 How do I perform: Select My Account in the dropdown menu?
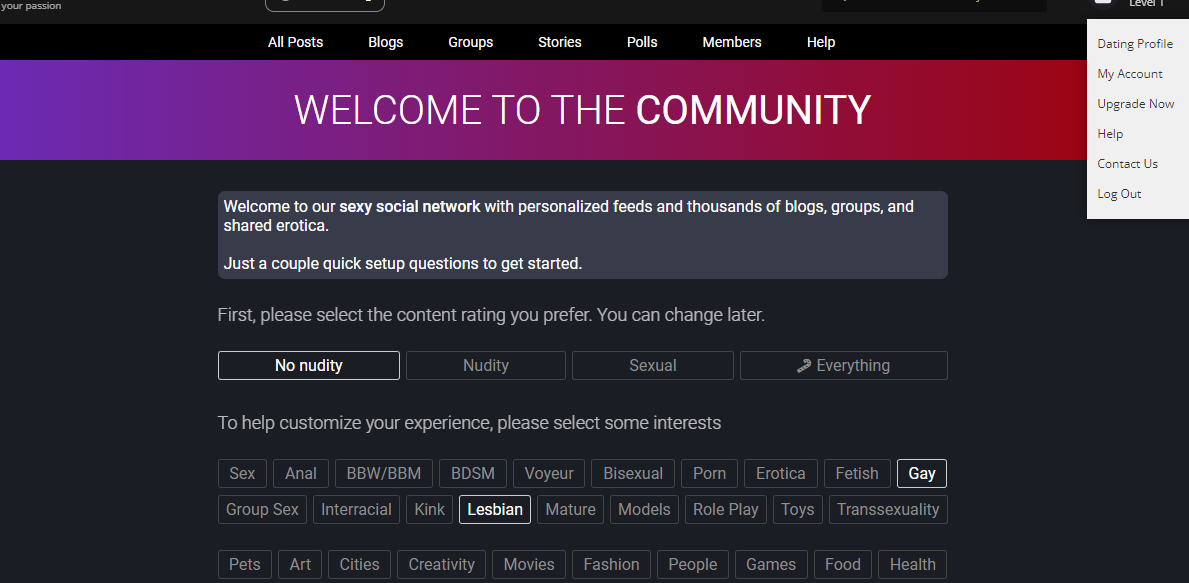click(x=1129, y=74)
